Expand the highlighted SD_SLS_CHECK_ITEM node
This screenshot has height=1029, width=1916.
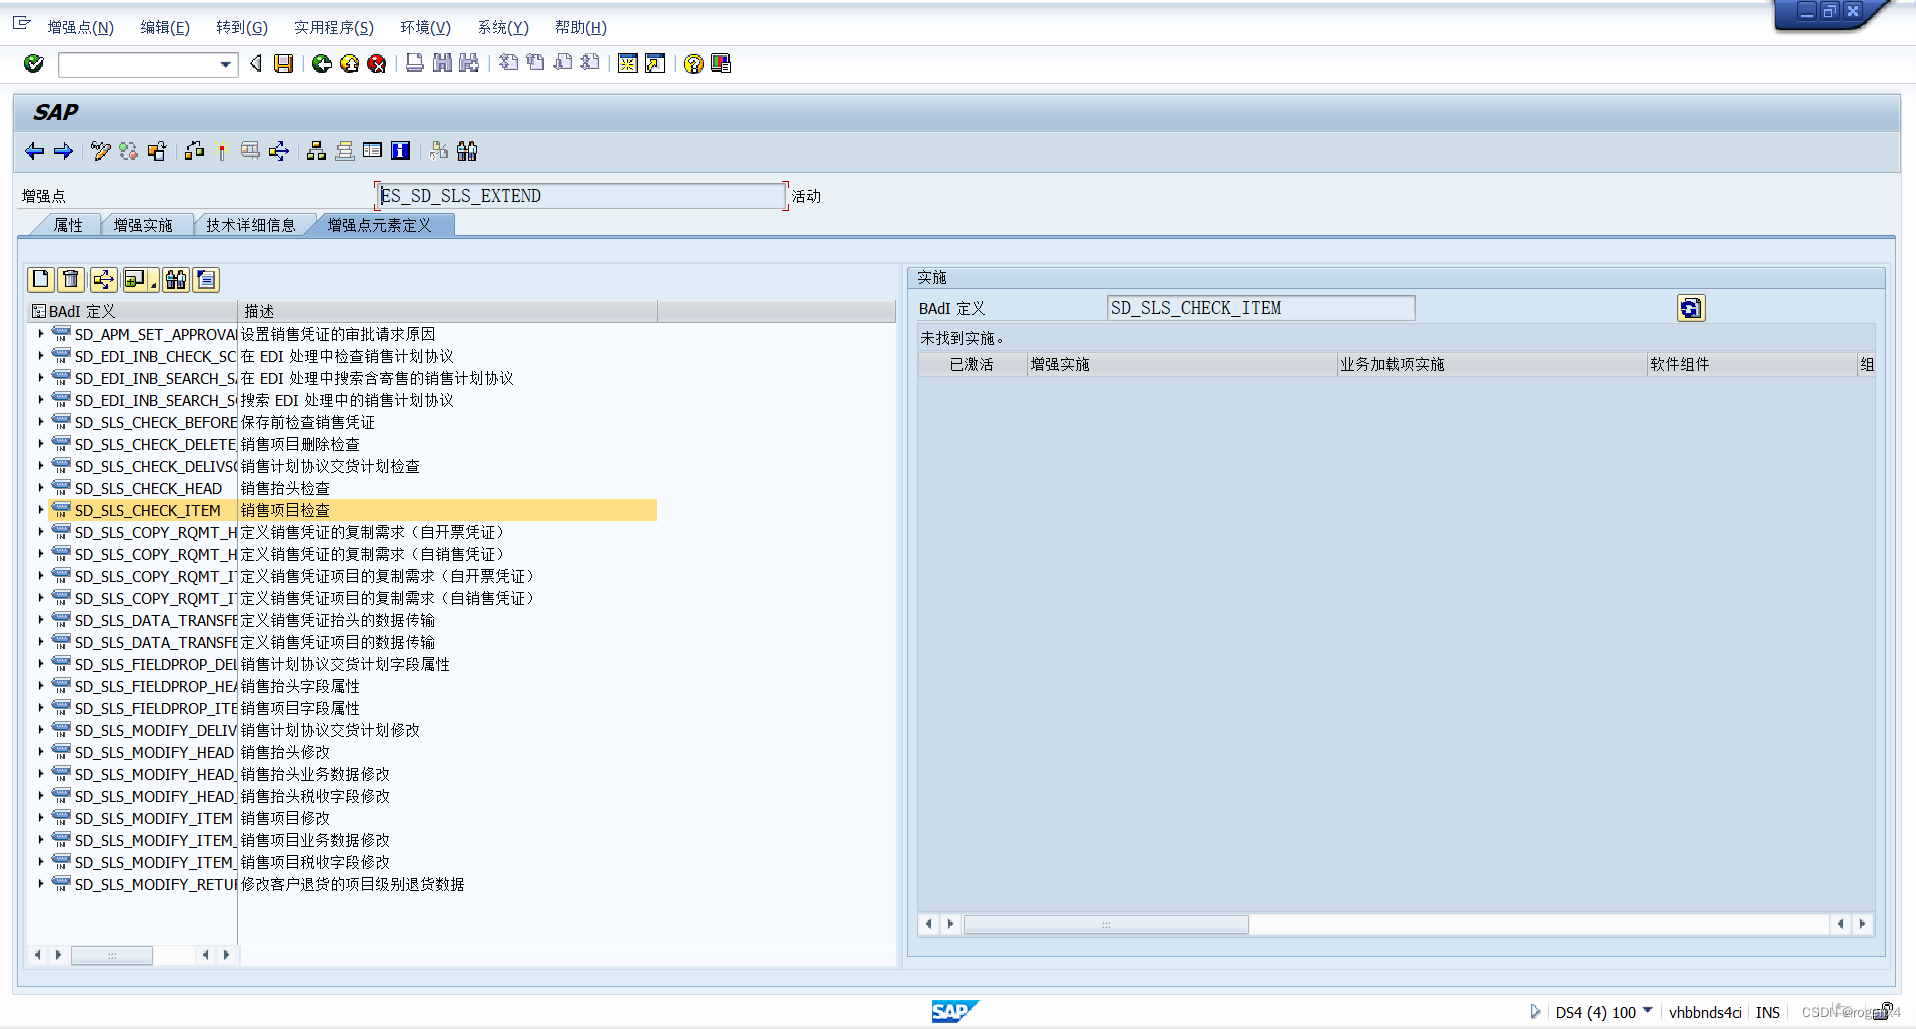[40, 510]
